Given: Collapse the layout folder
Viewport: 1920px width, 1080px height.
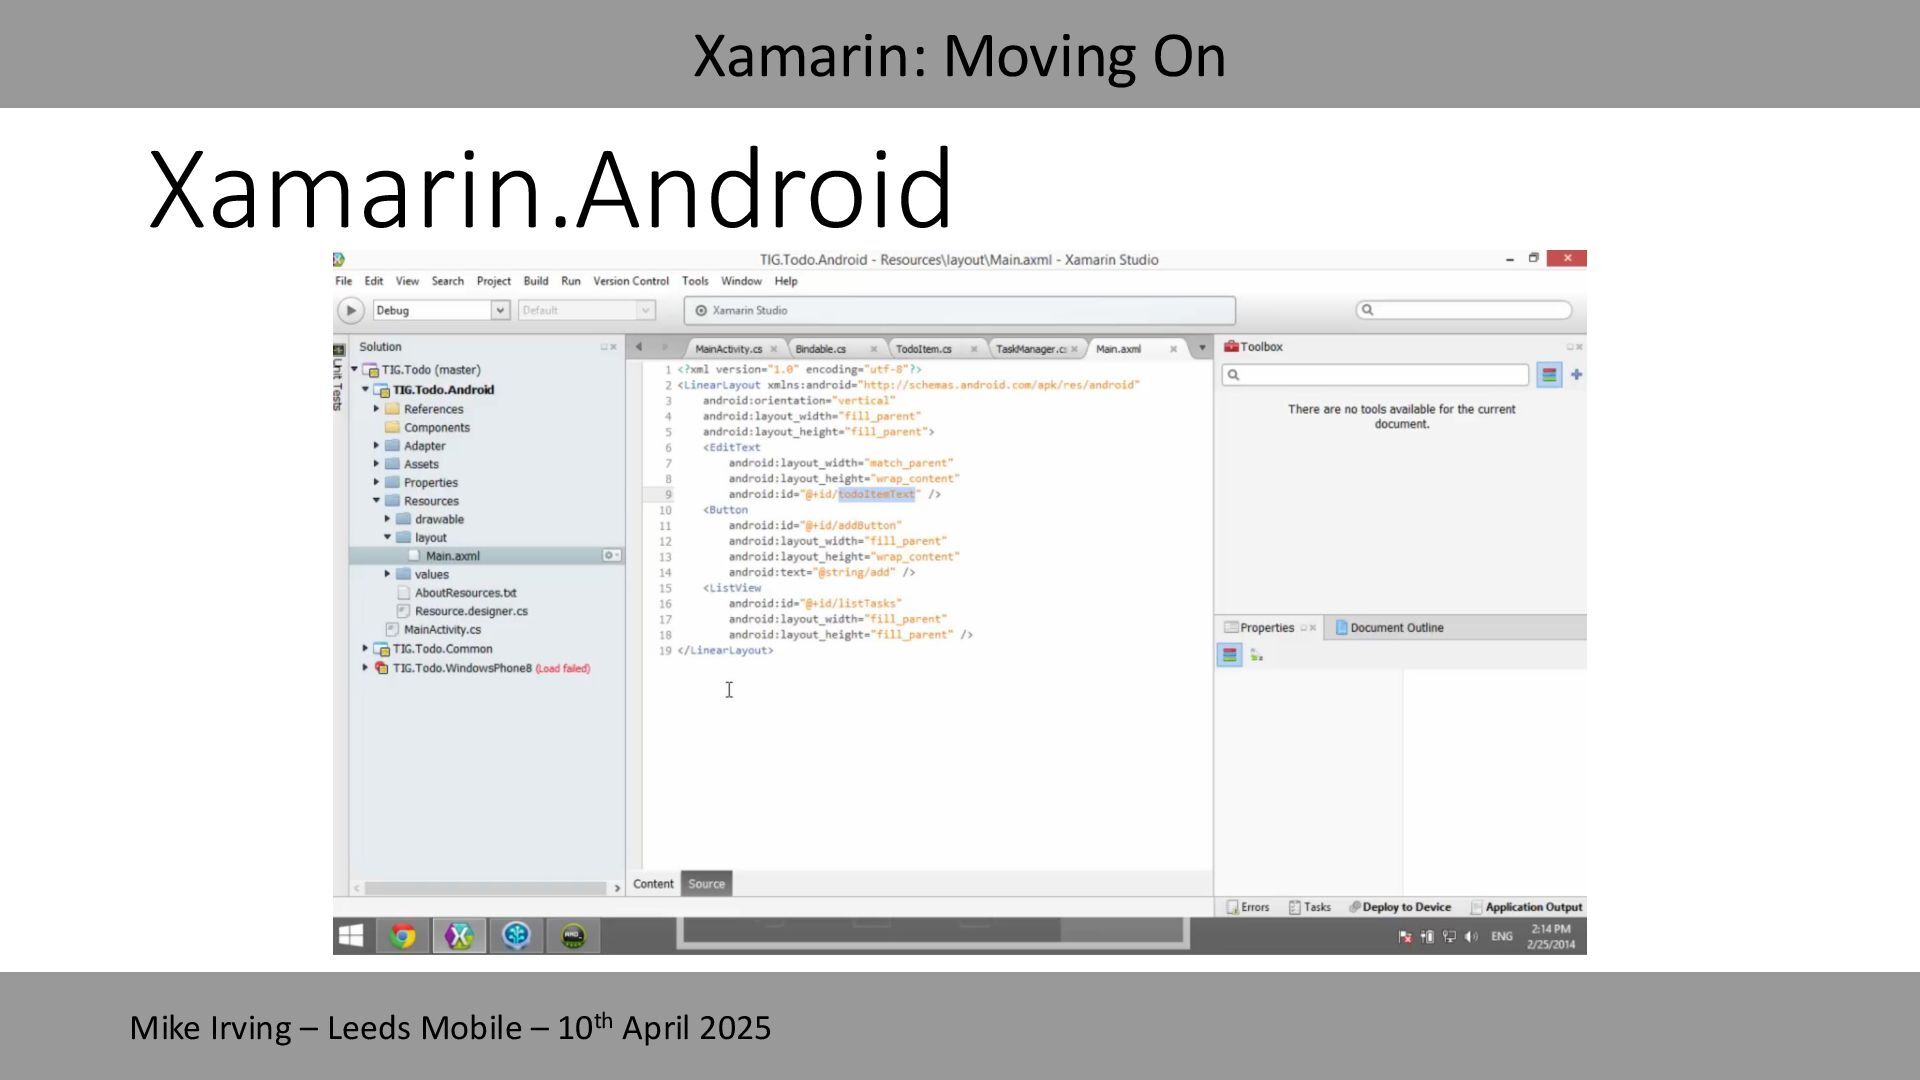Looking at the screenshot, I should click(x=387, y=537).
